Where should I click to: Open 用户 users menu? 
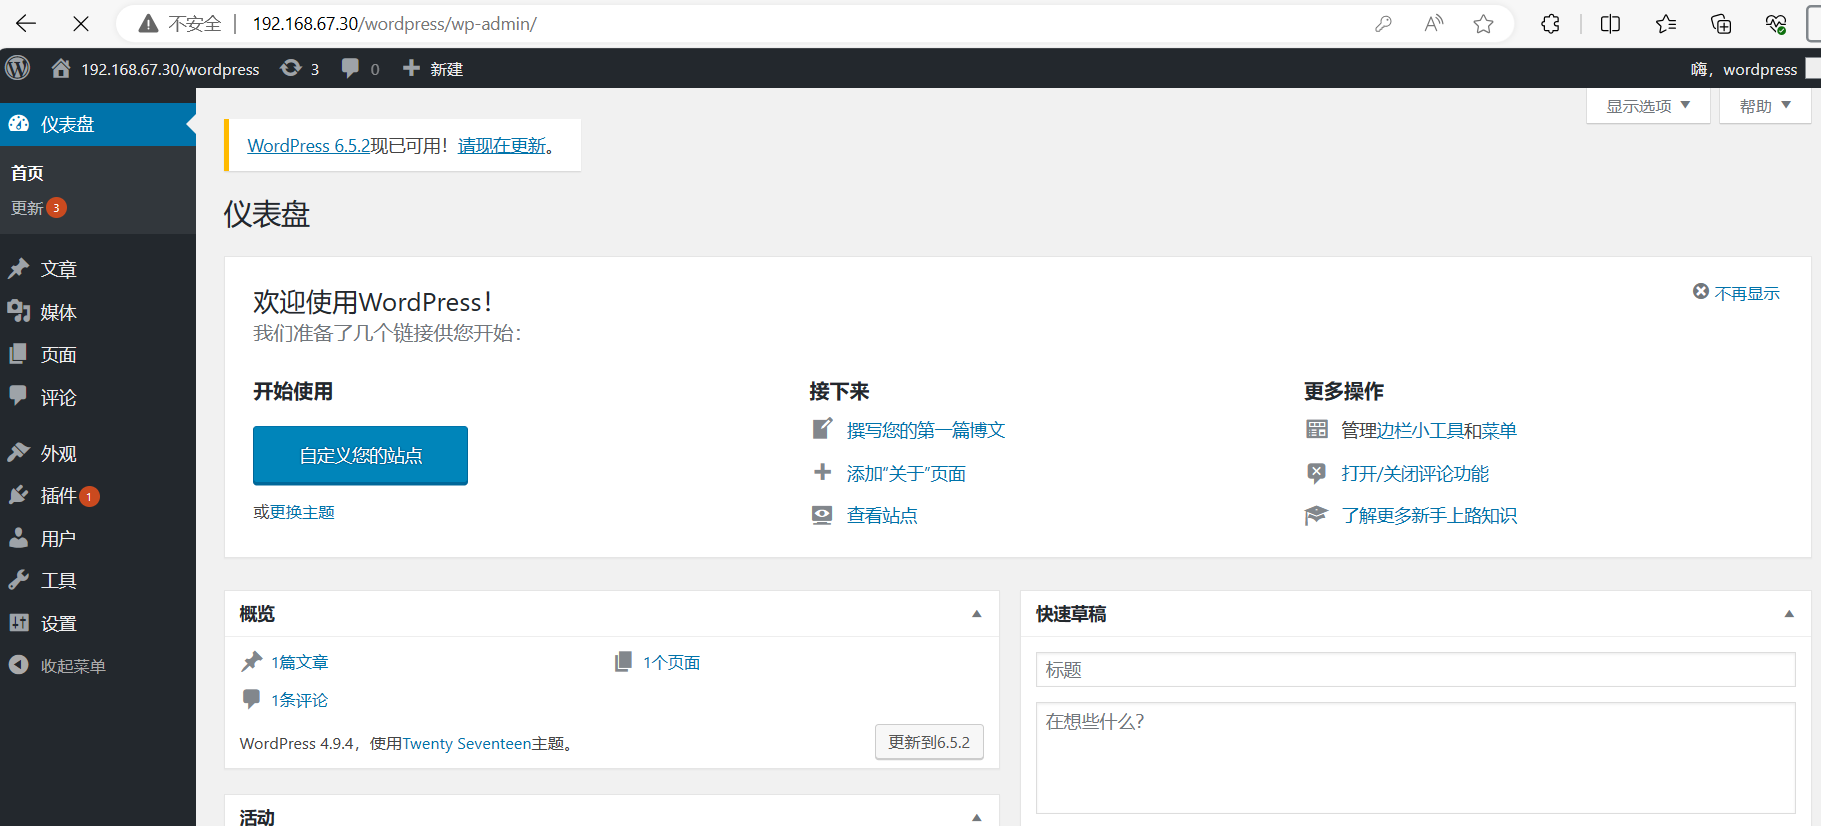pyautogui.click(x=98, y=538)
